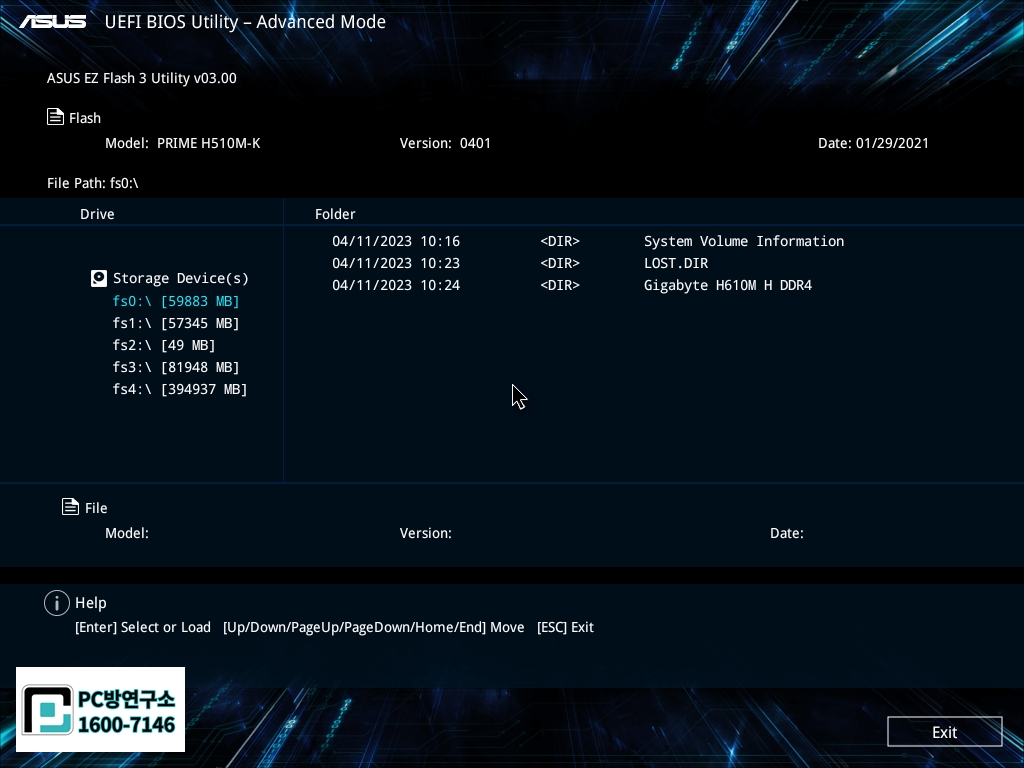The image size is (1024, 768).
Task: Click the File section Date: label
Action: tap(787, 533)
